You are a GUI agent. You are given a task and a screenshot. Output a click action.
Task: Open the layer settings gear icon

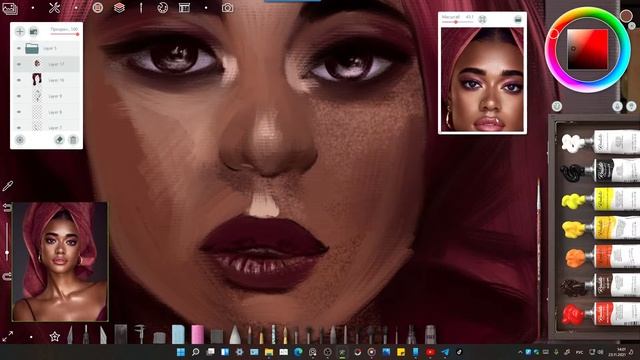point(20,140)
